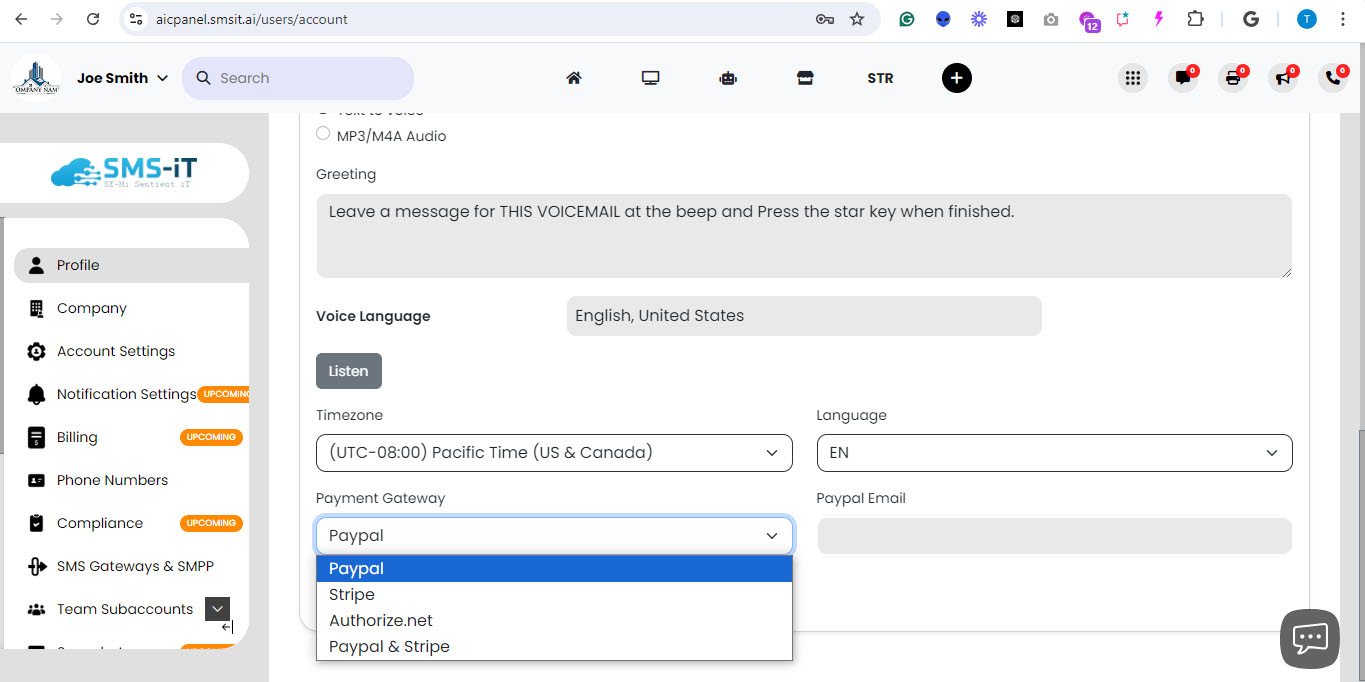Click the megaphone campaigns icon
This screenshot has width=1365, height=682.
tap(1283, 77)
